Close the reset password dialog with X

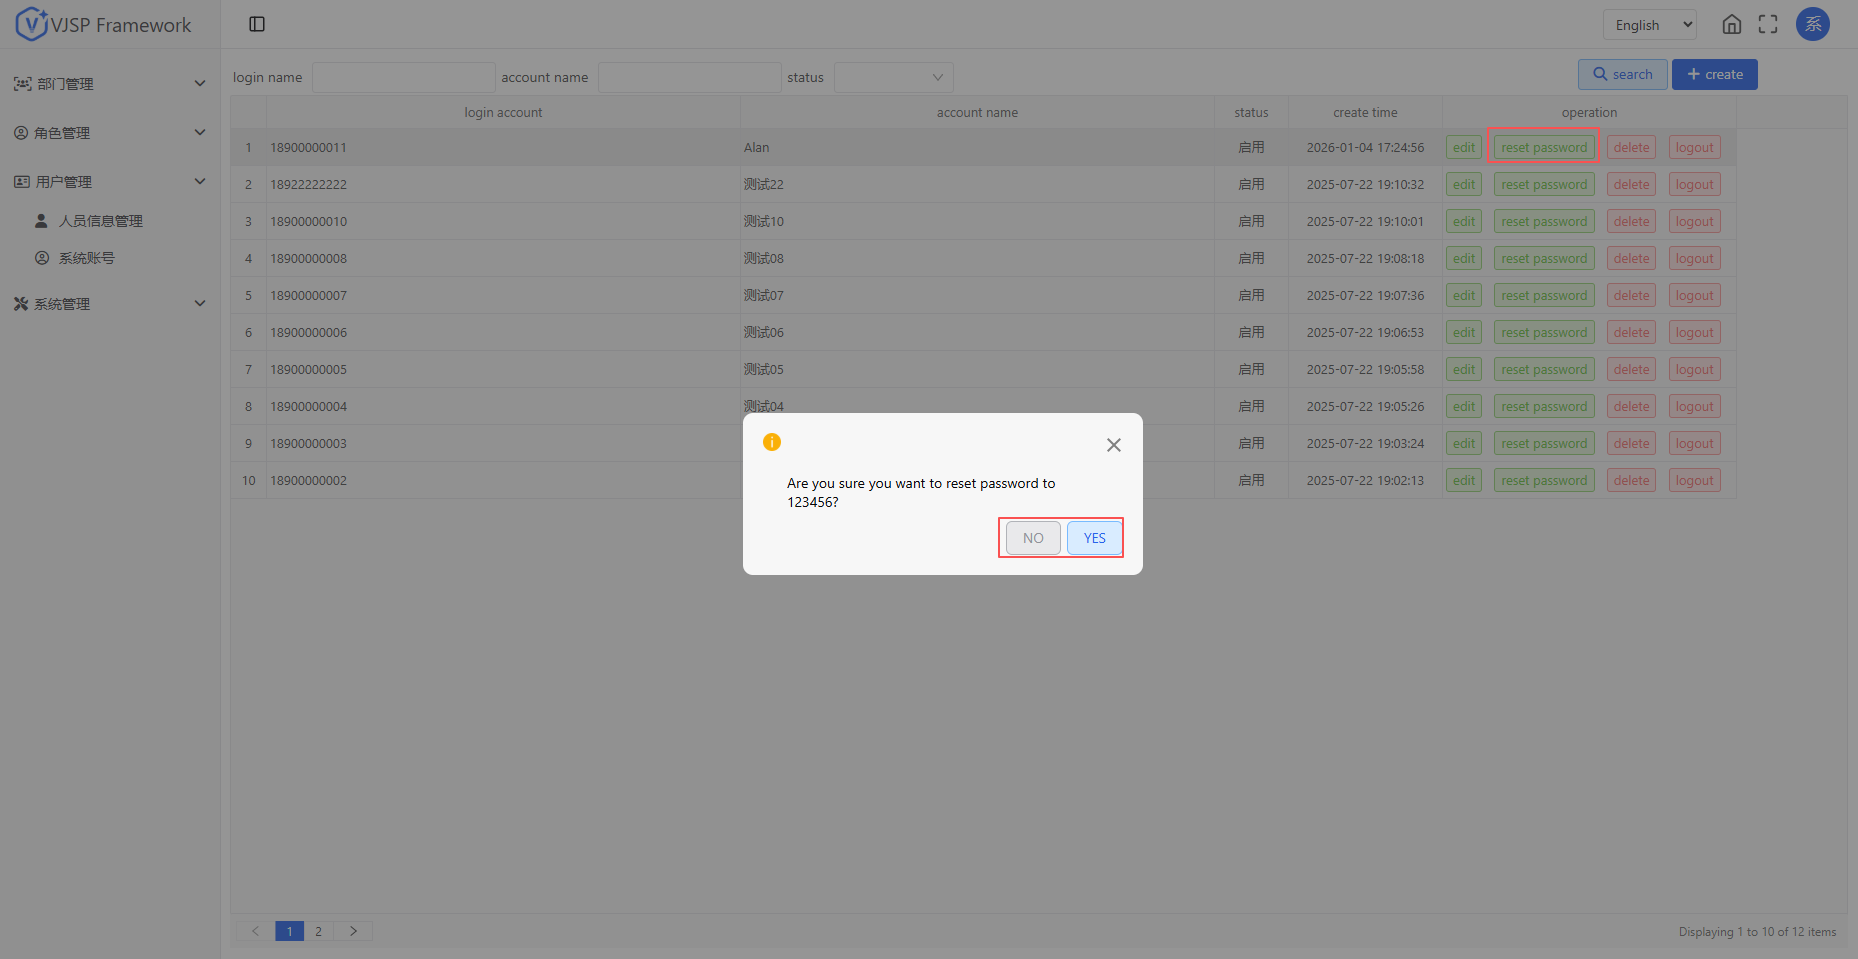coord(1113,445)
